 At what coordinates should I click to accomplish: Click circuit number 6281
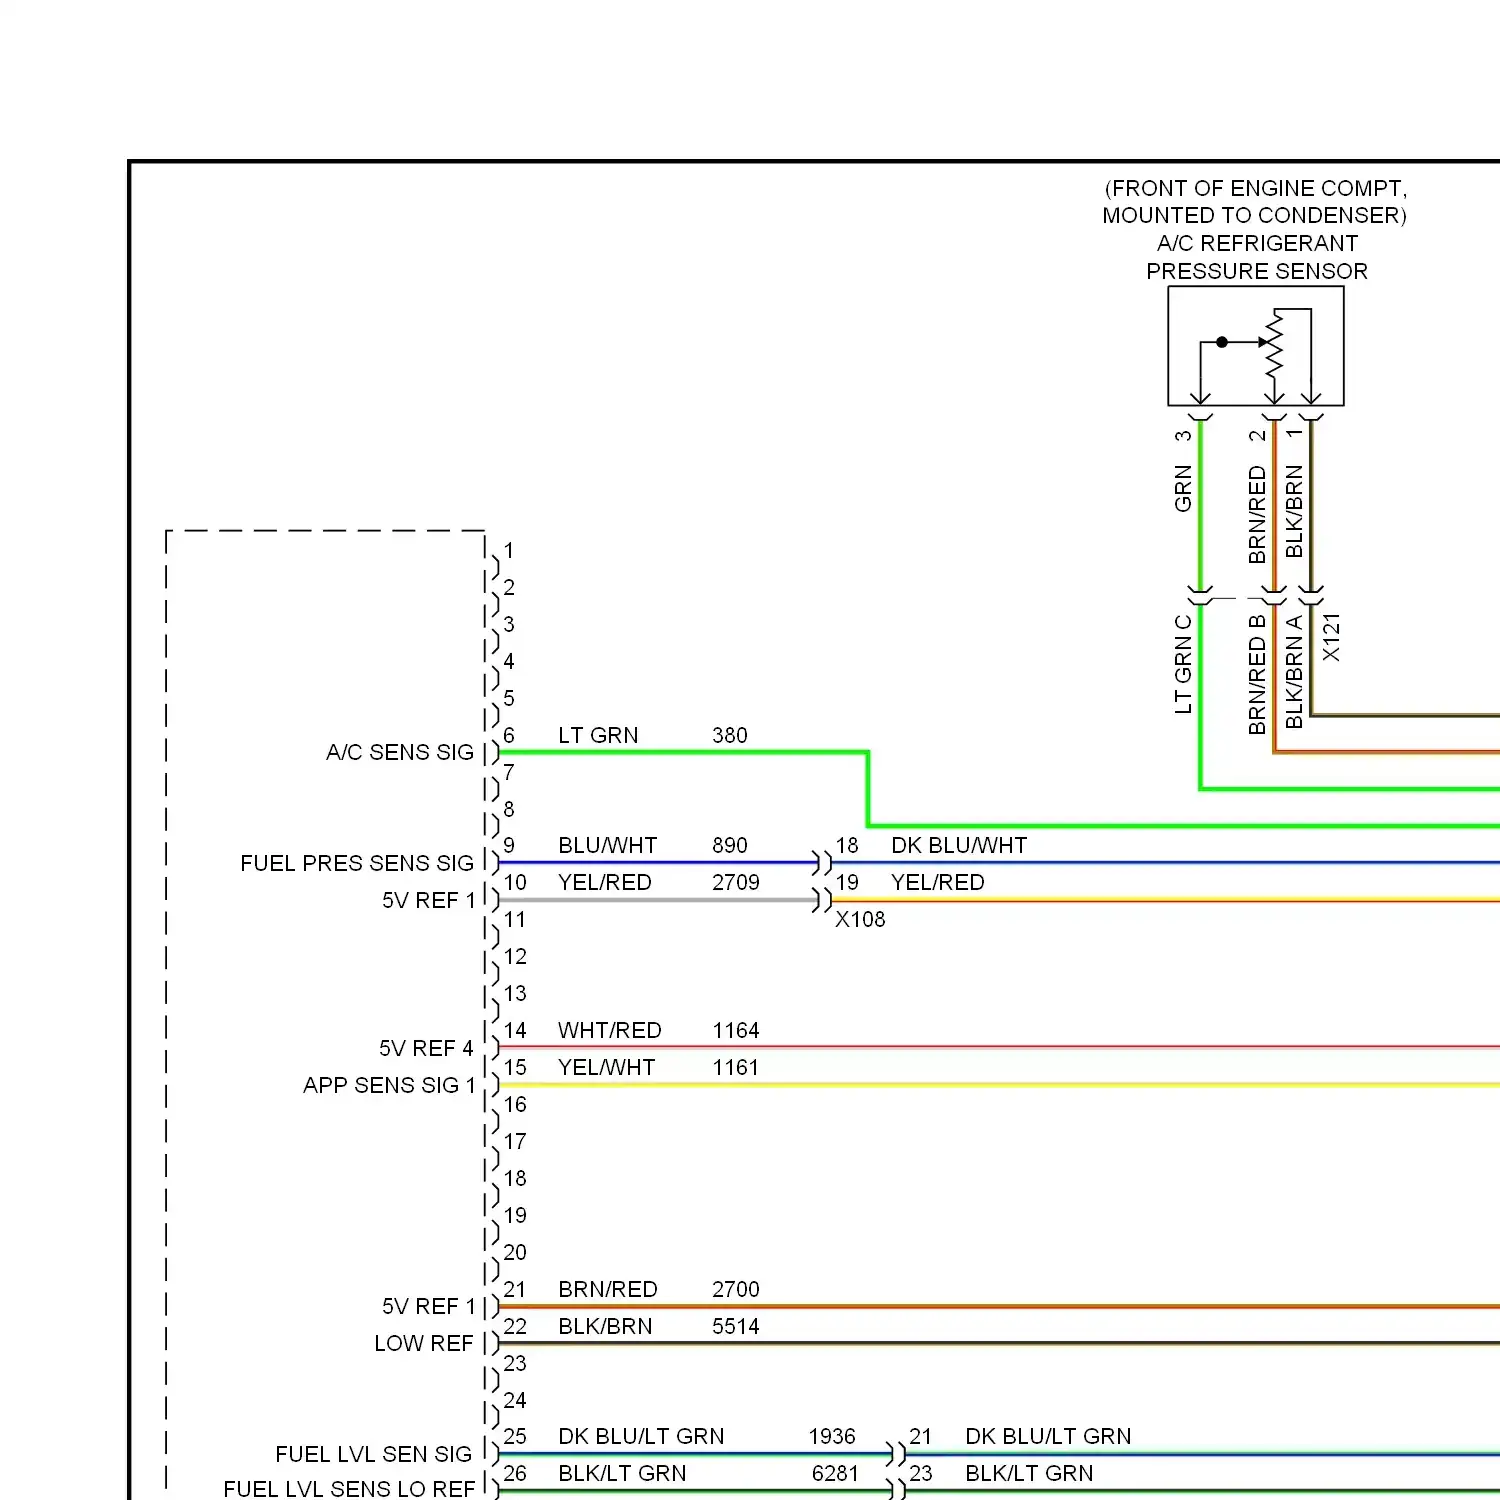point(835,1473)
